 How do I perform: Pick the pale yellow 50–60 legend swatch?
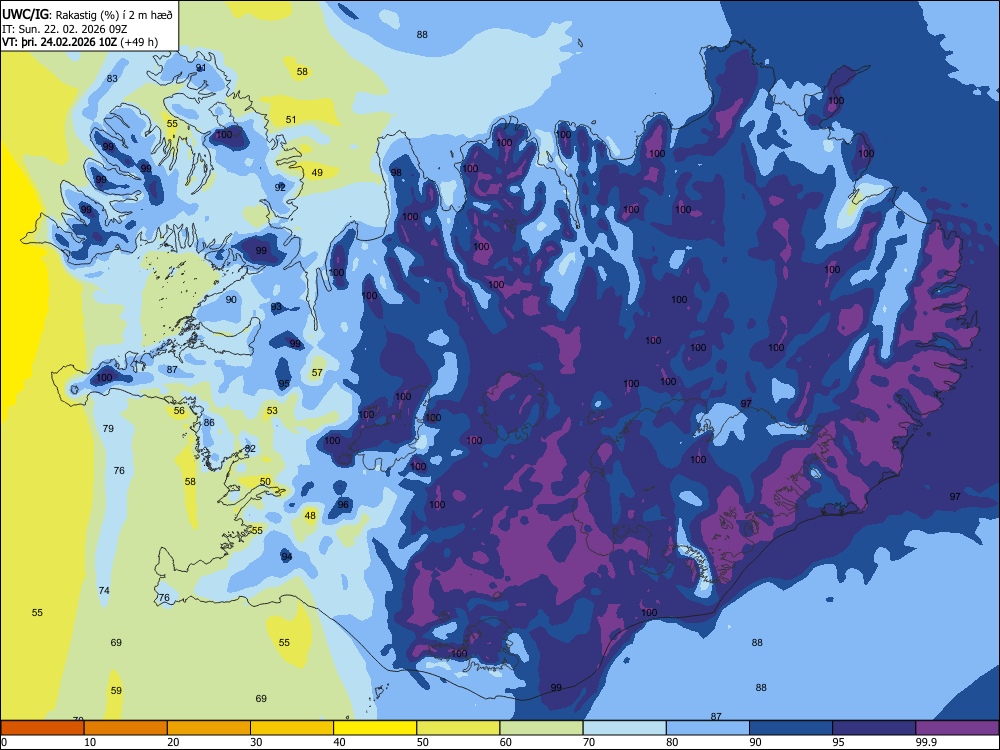pos(458,728)
